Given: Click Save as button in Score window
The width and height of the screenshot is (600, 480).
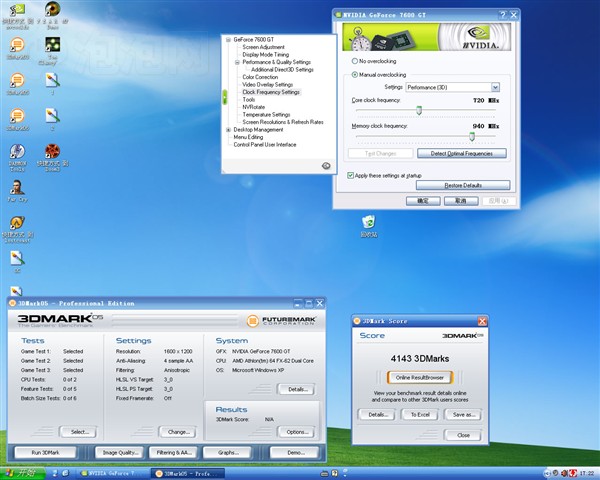Looking at the screenshot, I should [x=463, y=415].
